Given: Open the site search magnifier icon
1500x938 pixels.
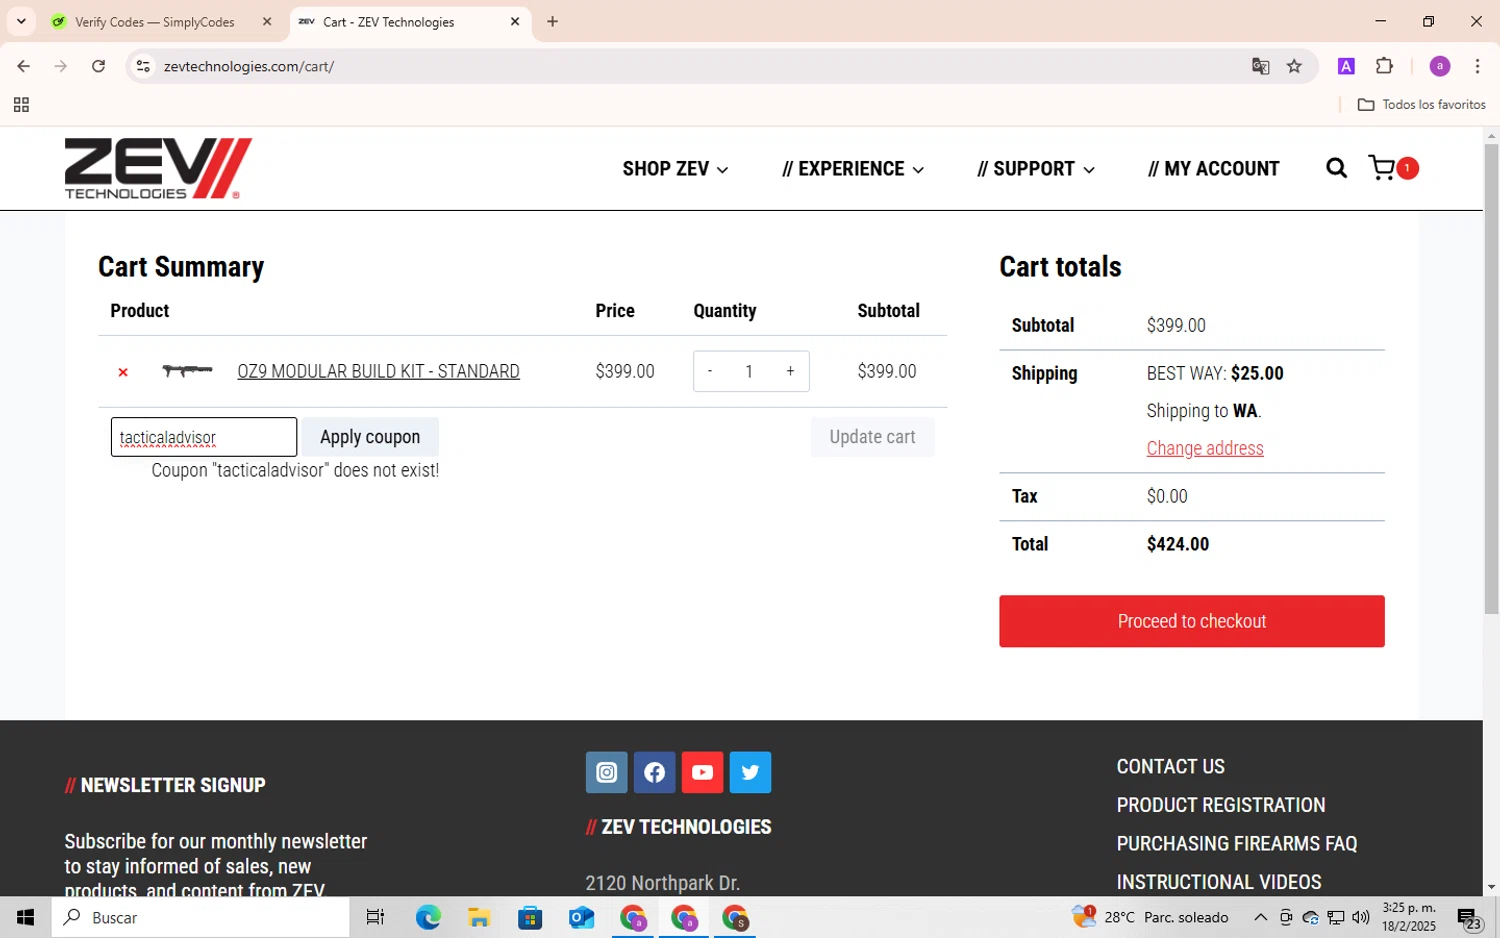Looking at the screenshot, I should click(x=1336, y=168).
